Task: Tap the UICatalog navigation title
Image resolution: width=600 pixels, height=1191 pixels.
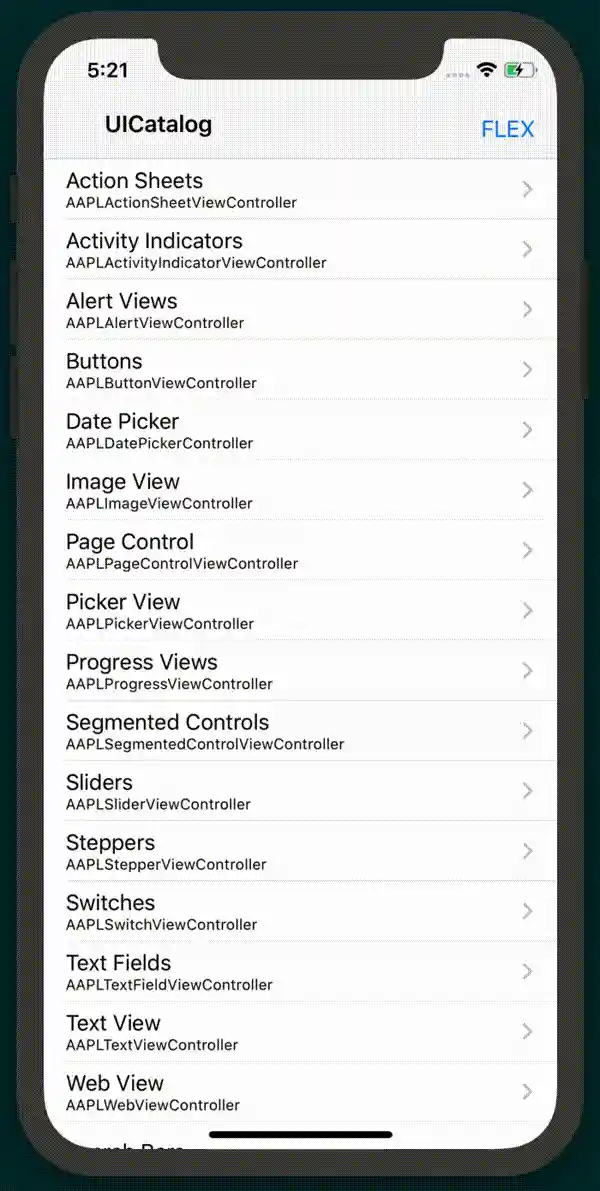Action: (158, 125)
